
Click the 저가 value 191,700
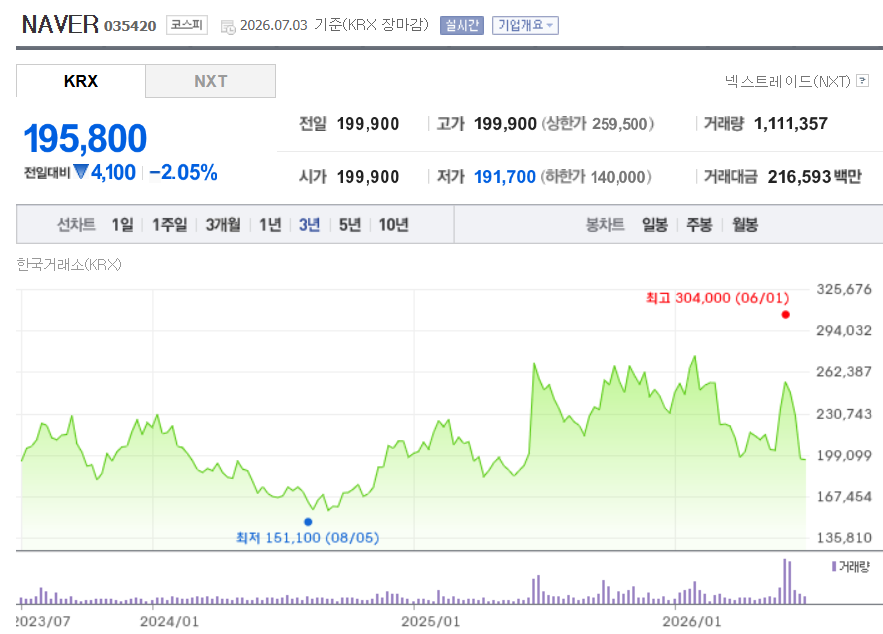(x=505, y=177)
